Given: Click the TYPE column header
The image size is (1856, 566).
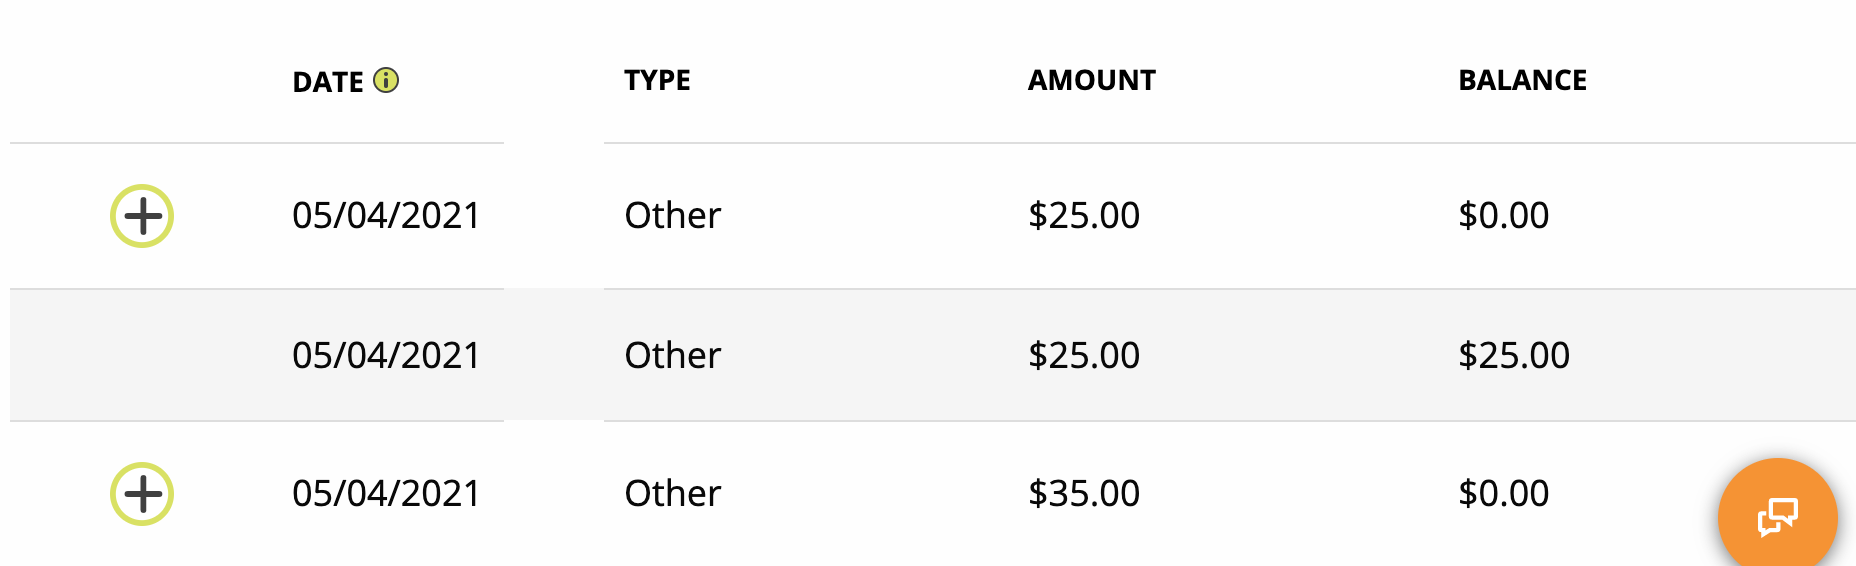Looking at the screenshot, I should (x=657, y=80).
